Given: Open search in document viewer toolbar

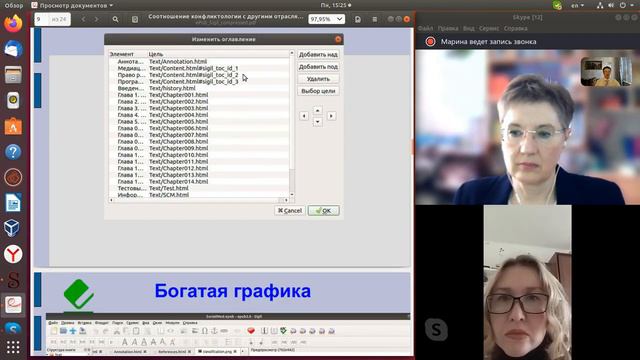Looking at the screenshot, I should (x=116, y=19).
